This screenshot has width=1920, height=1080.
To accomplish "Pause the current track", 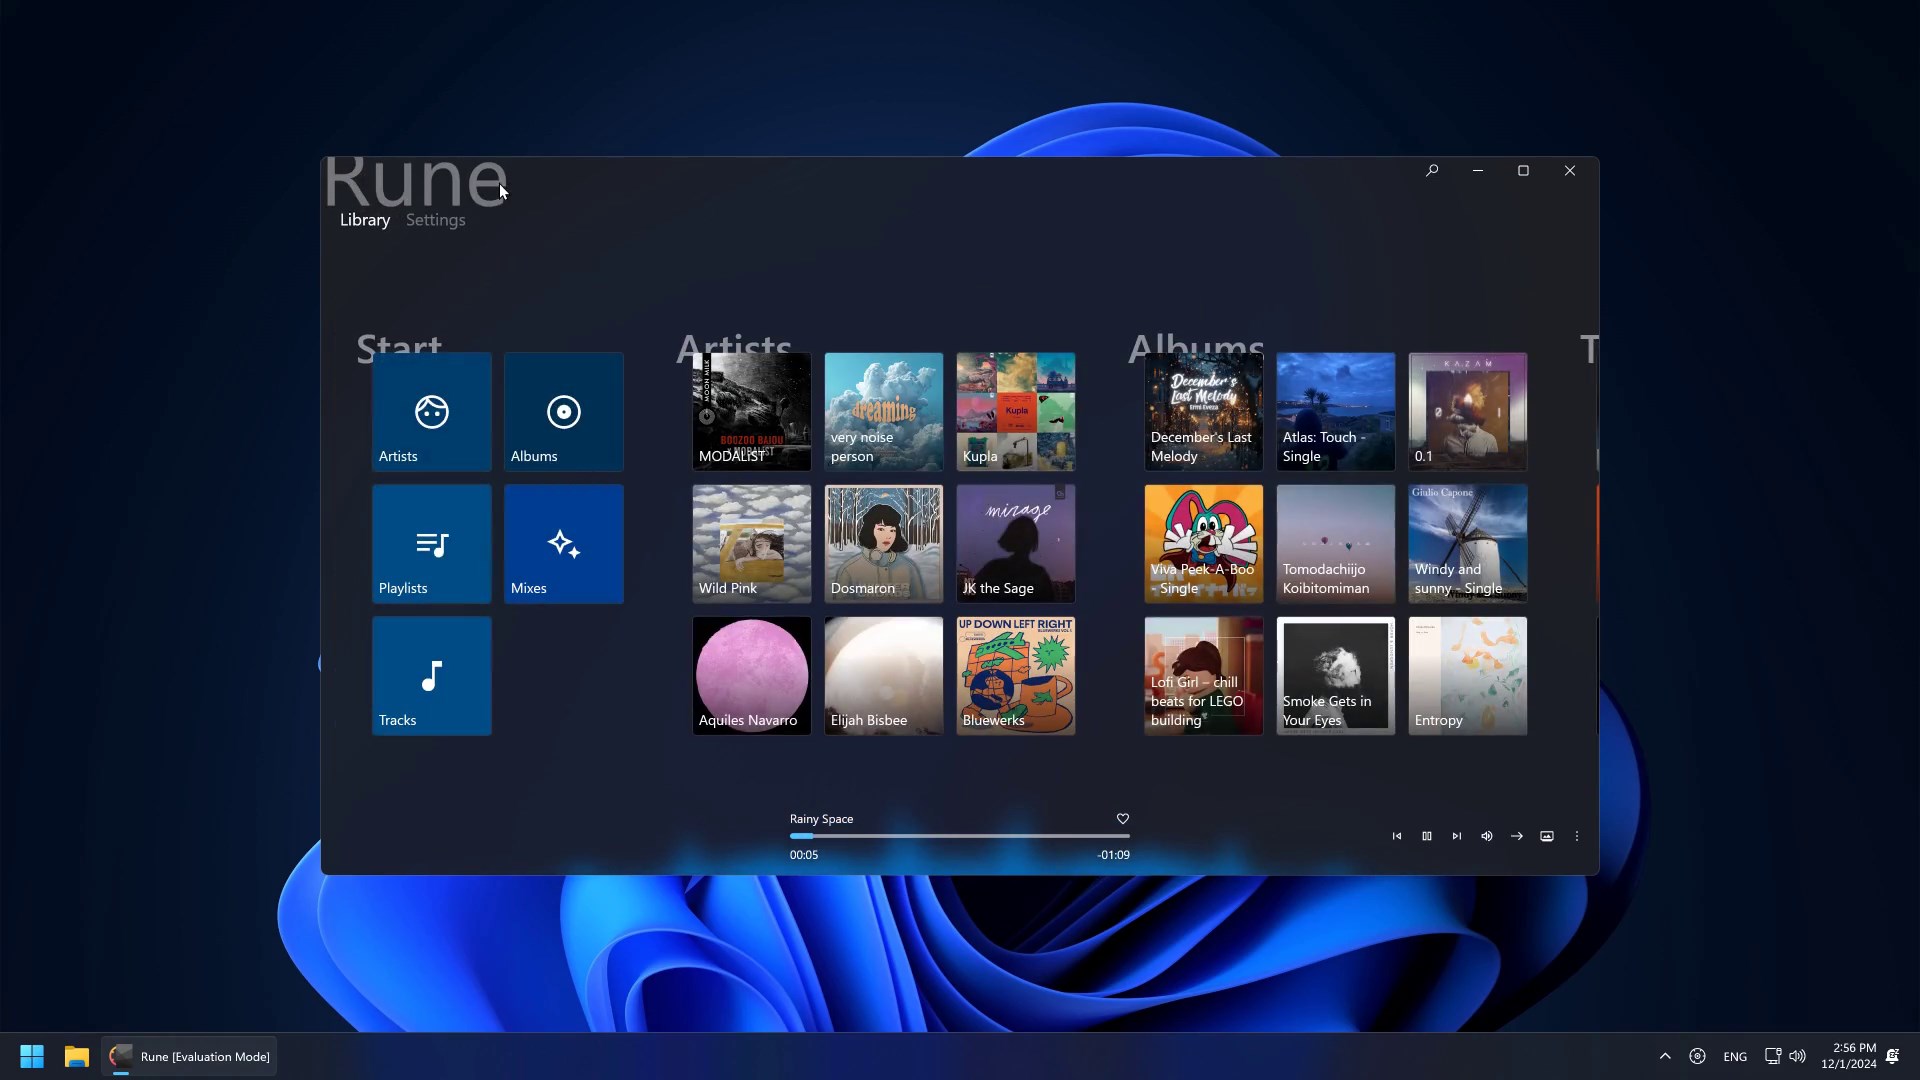I will [x=1427, y=836].
